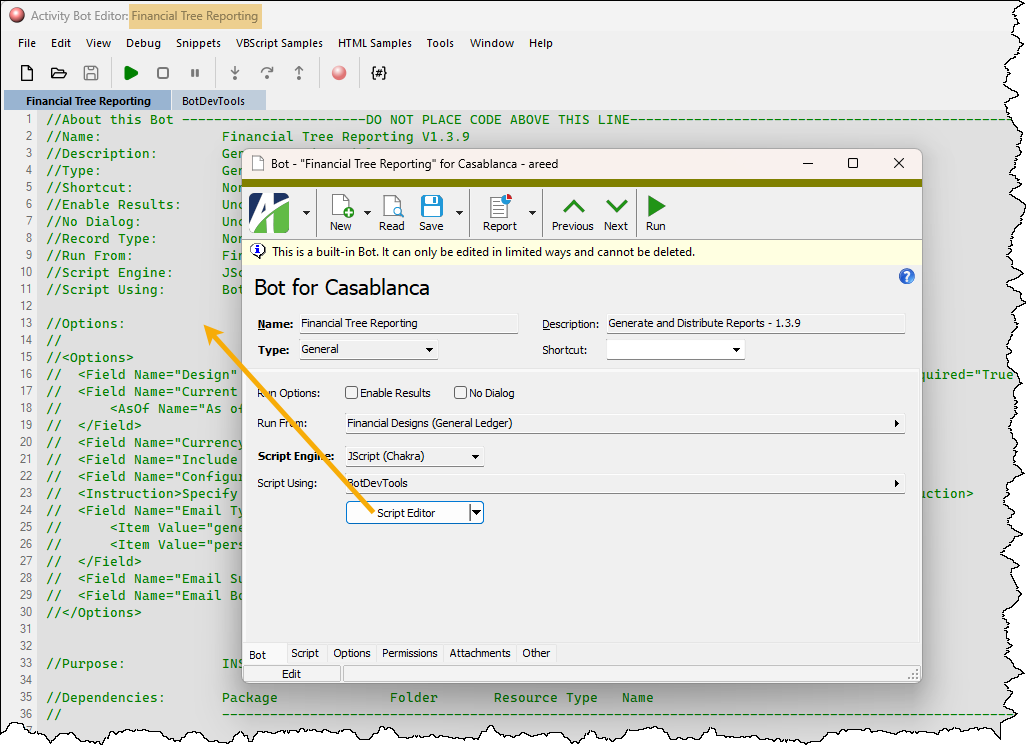The height and width of the screenshot is (754, 1032).
Task: Open the VBScript Samples menu
Action: click(279, 43)
